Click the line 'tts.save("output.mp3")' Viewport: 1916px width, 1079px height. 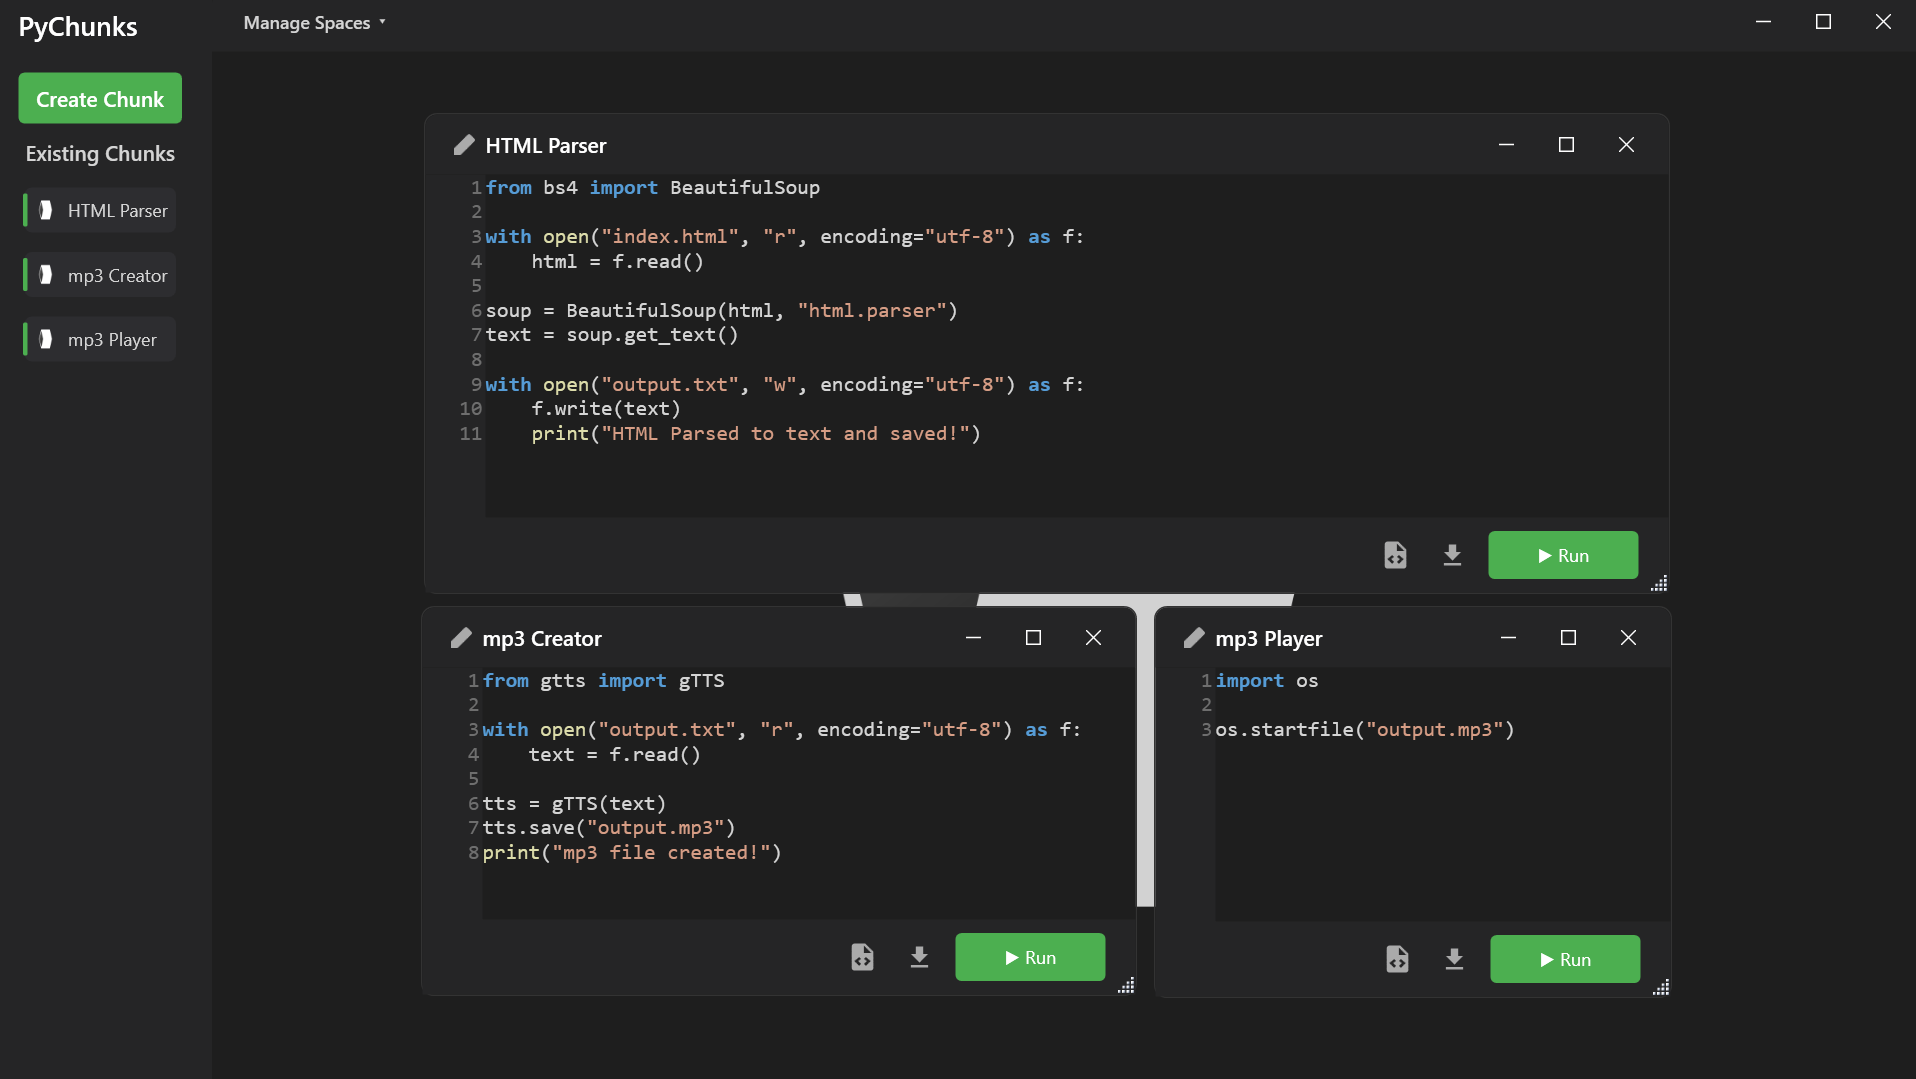coord(609,828)
